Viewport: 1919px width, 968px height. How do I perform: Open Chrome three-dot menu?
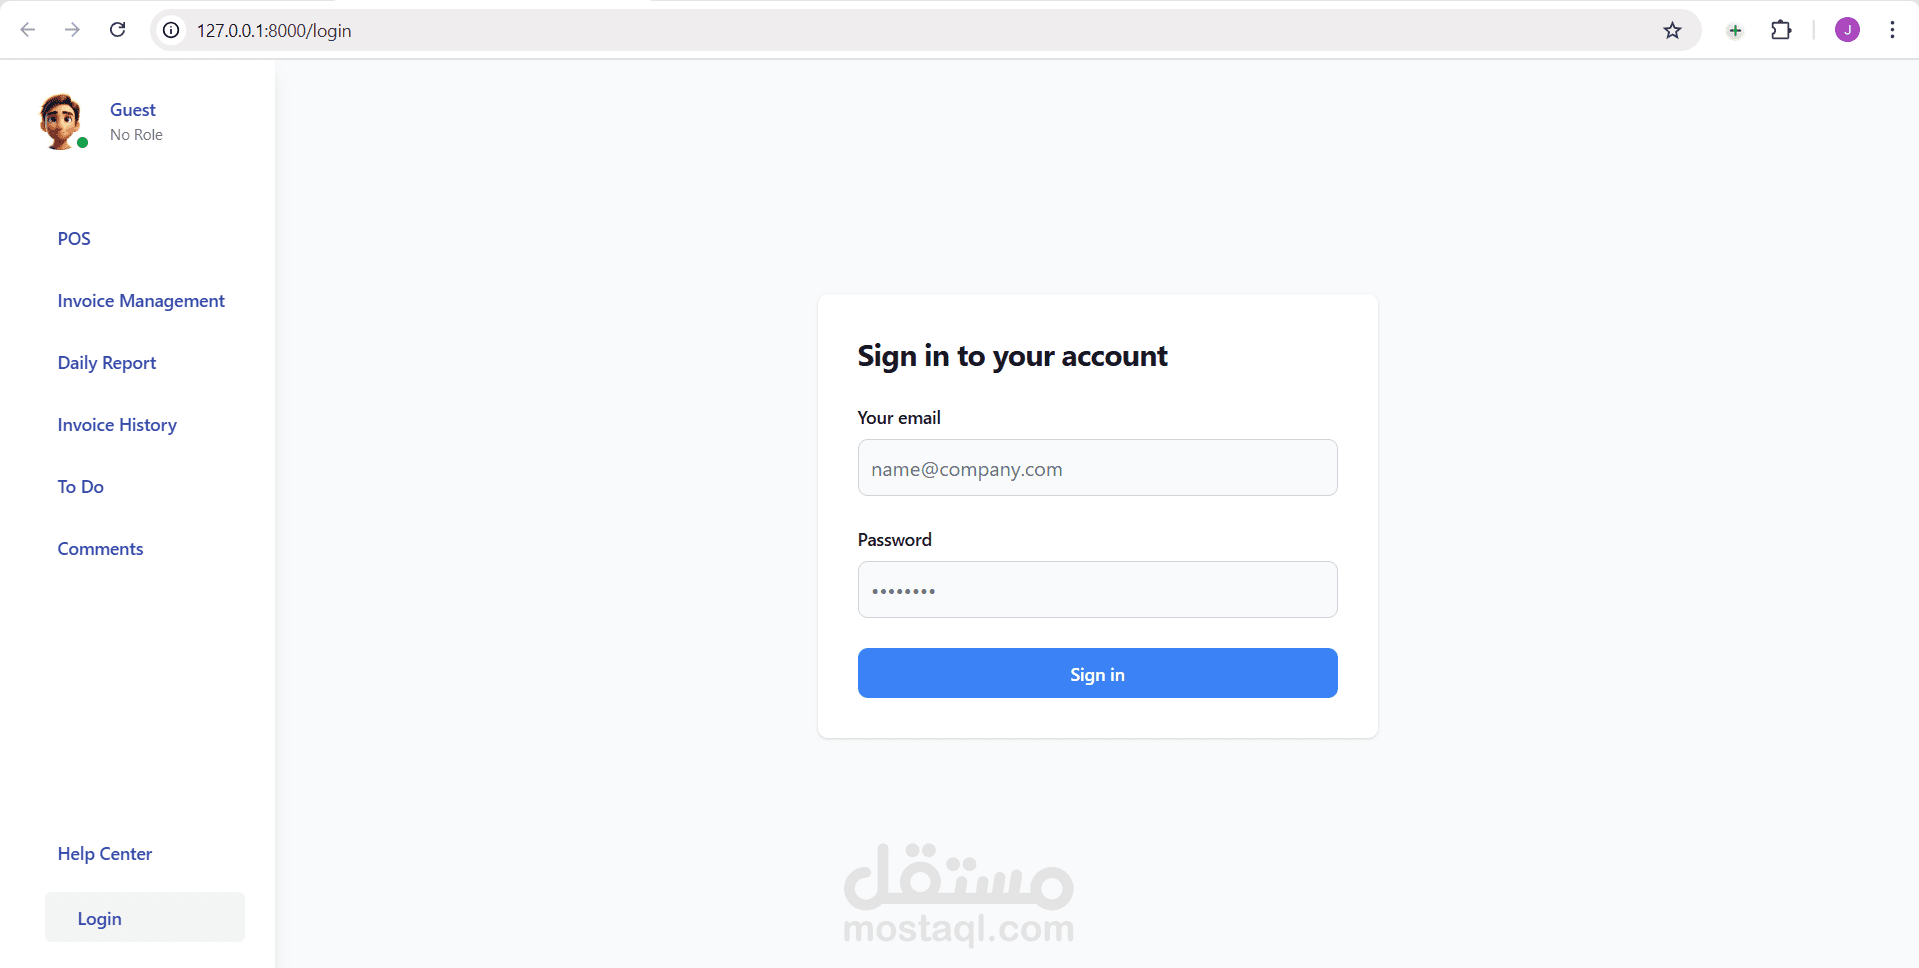click(x=1892, y=30)
